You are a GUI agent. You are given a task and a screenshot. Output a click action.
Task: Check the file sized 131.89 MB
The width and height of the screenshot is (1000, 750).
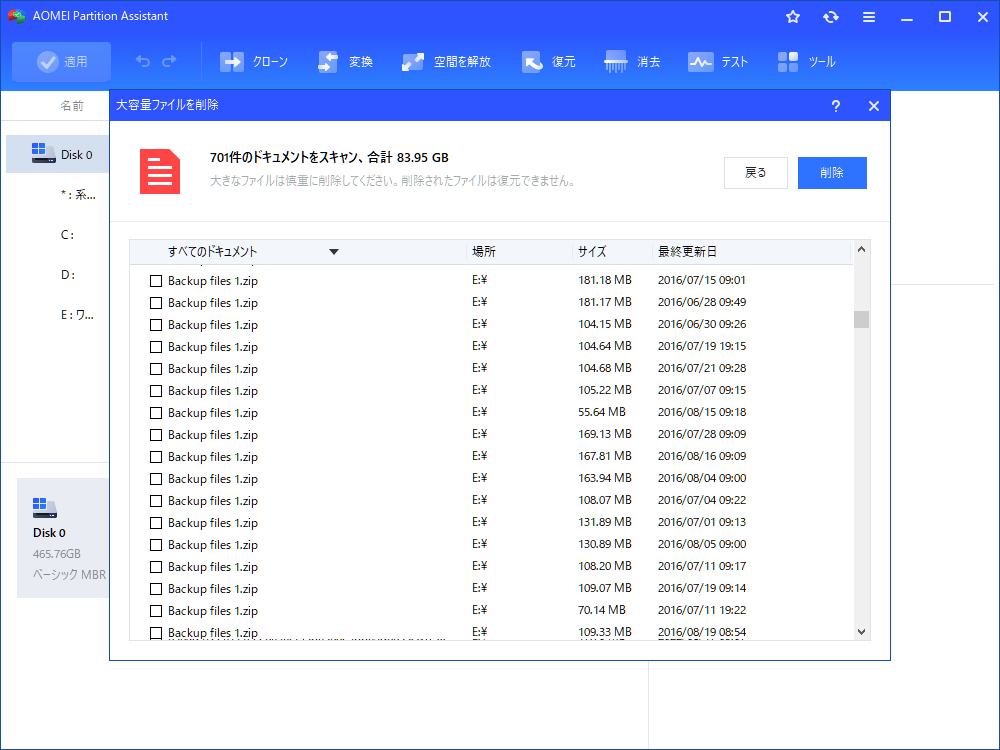(x=156, y=523)
